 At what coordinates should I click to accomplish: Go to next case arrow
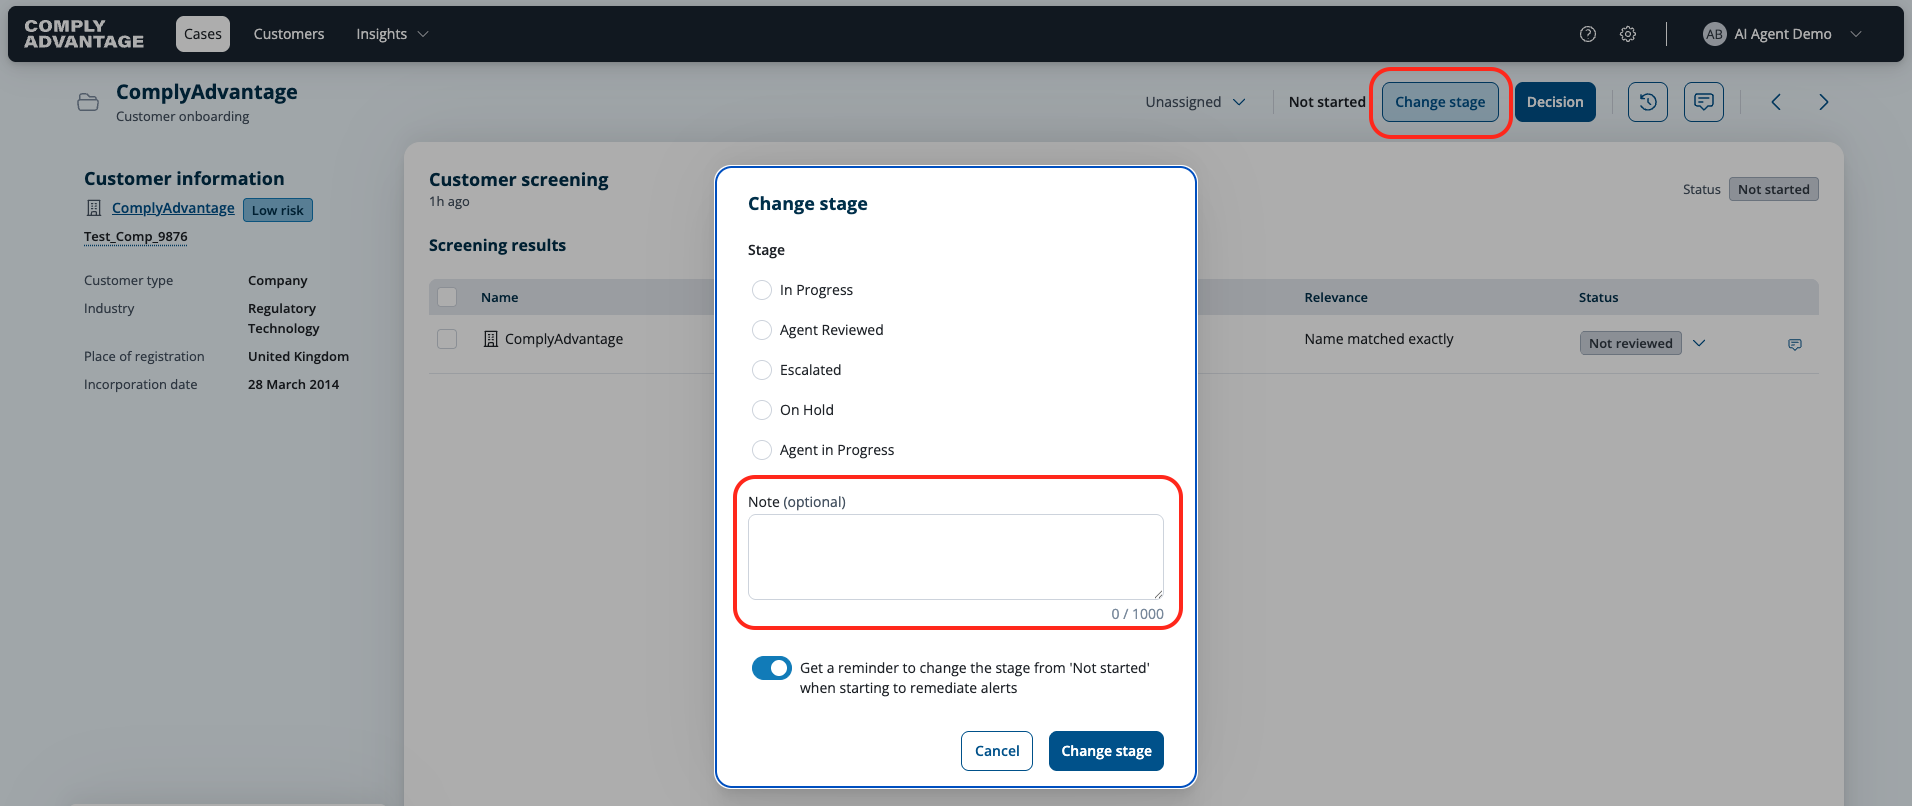coord(1824,102)
